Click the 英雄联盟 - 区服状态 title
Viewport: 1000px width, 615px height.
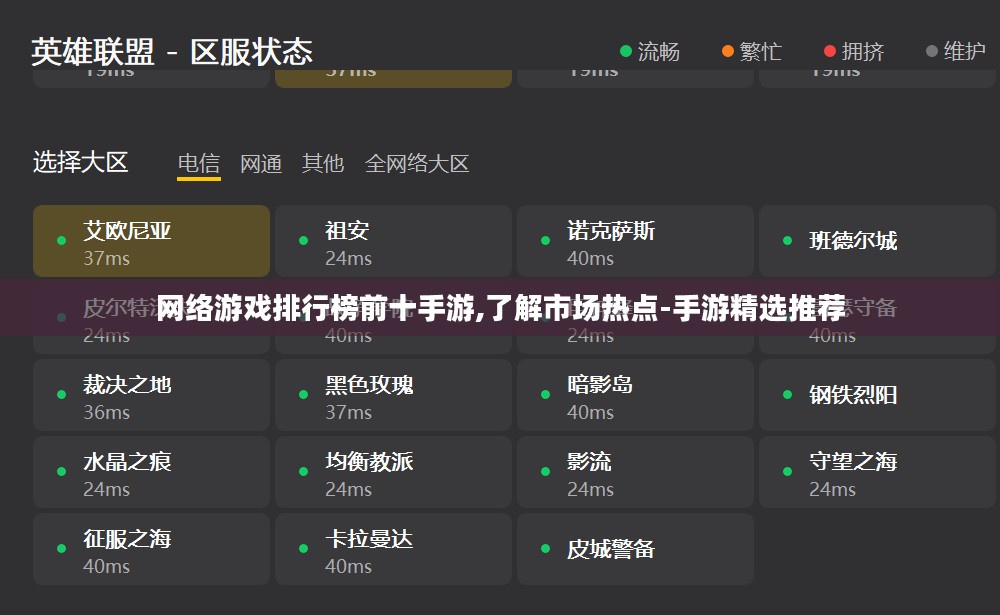(172, 52)
